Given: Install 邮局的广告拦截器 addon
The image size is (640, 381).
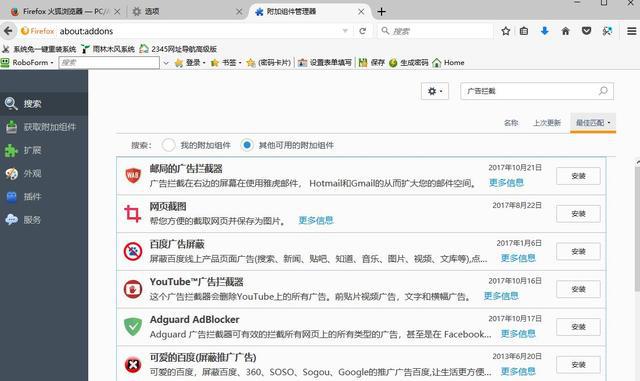Looking at the screenshot, I should point(578,176).
